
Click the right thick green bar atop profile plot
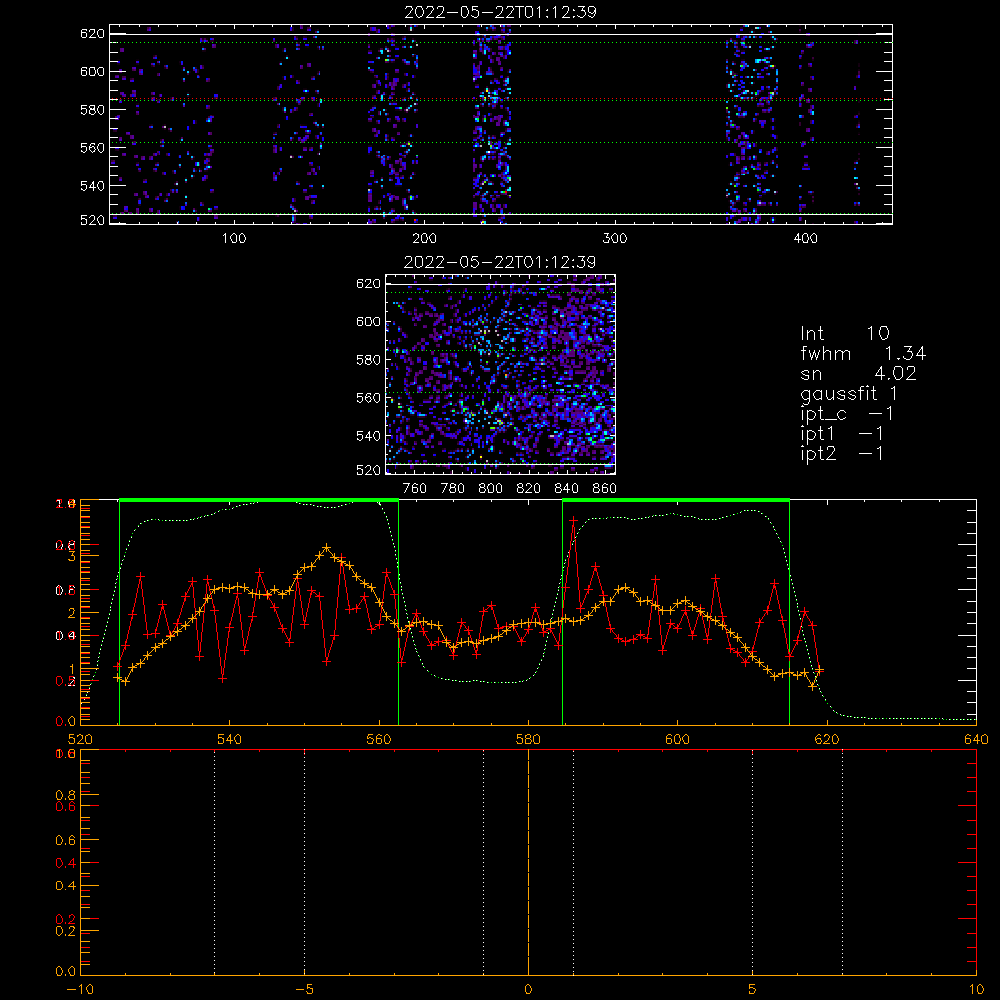(676, 500)
